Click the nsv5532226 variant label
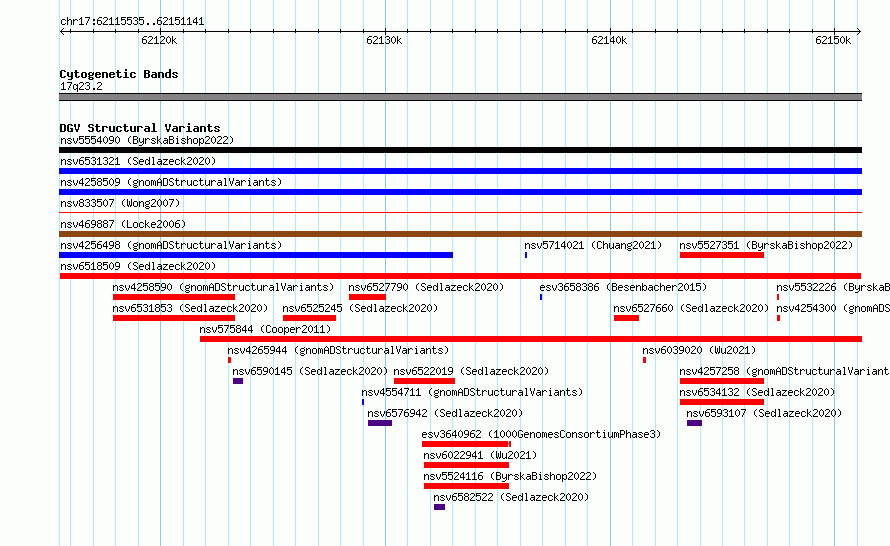 click(x=833, y=287)
